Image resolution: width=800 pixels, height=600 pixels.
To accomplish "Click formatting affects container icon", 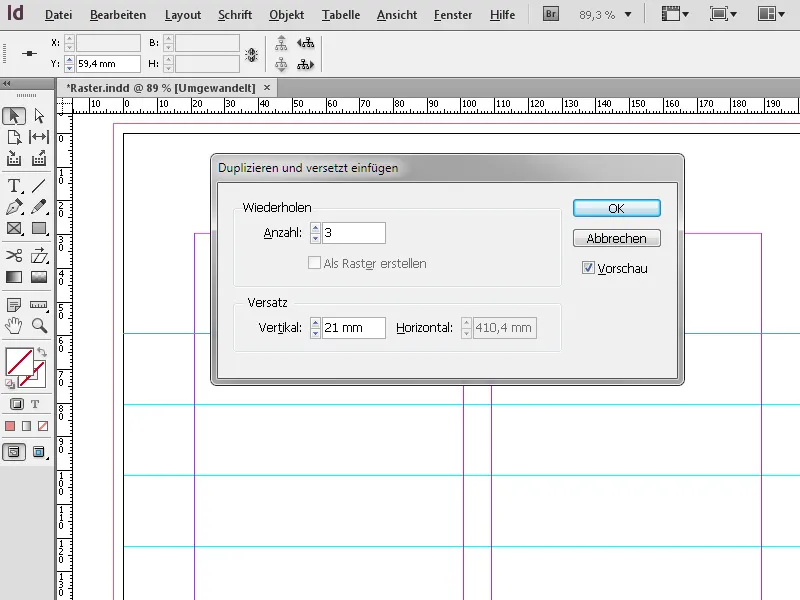I will coord(16,404).
